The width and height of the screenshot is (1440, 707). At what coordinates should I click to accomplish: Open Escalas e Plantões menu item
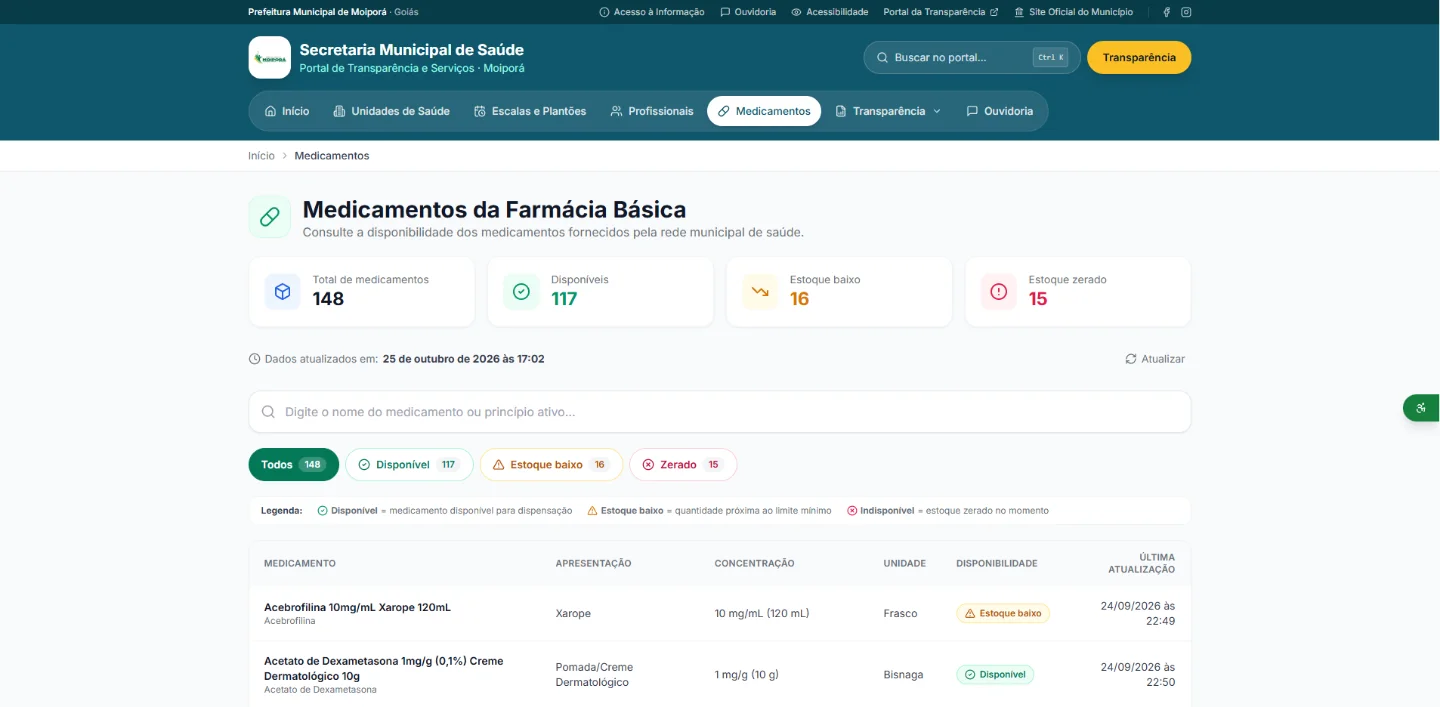(530, 111)
